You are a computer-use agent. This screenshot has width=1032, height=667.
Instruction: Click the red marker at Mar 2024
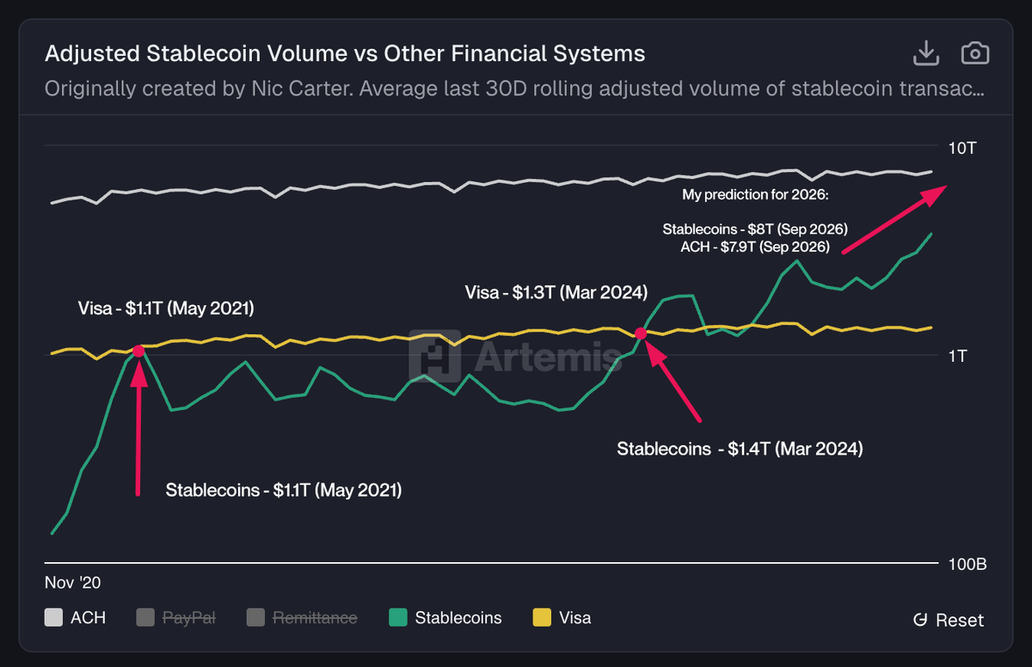[641, 333]
